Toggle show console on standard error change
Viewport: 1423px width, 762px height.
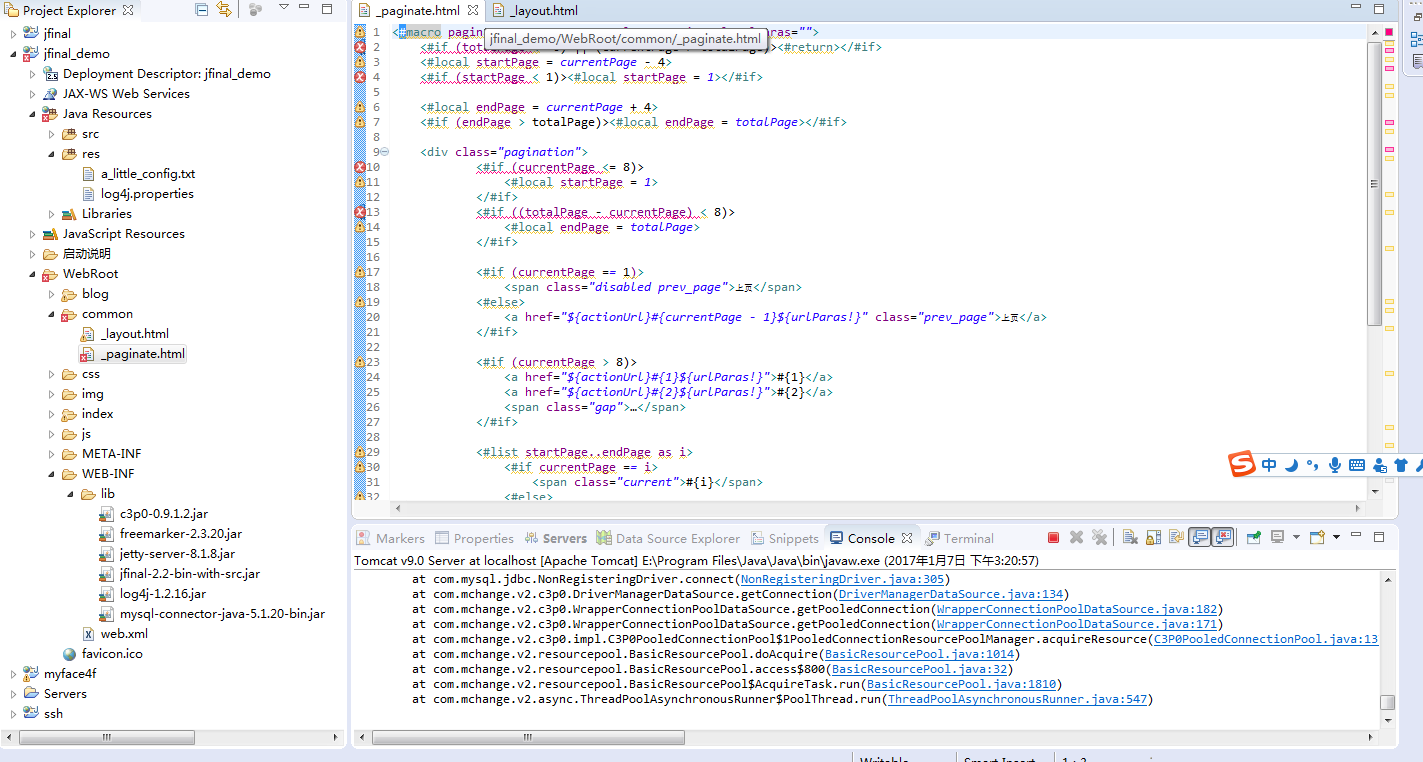1222,537
